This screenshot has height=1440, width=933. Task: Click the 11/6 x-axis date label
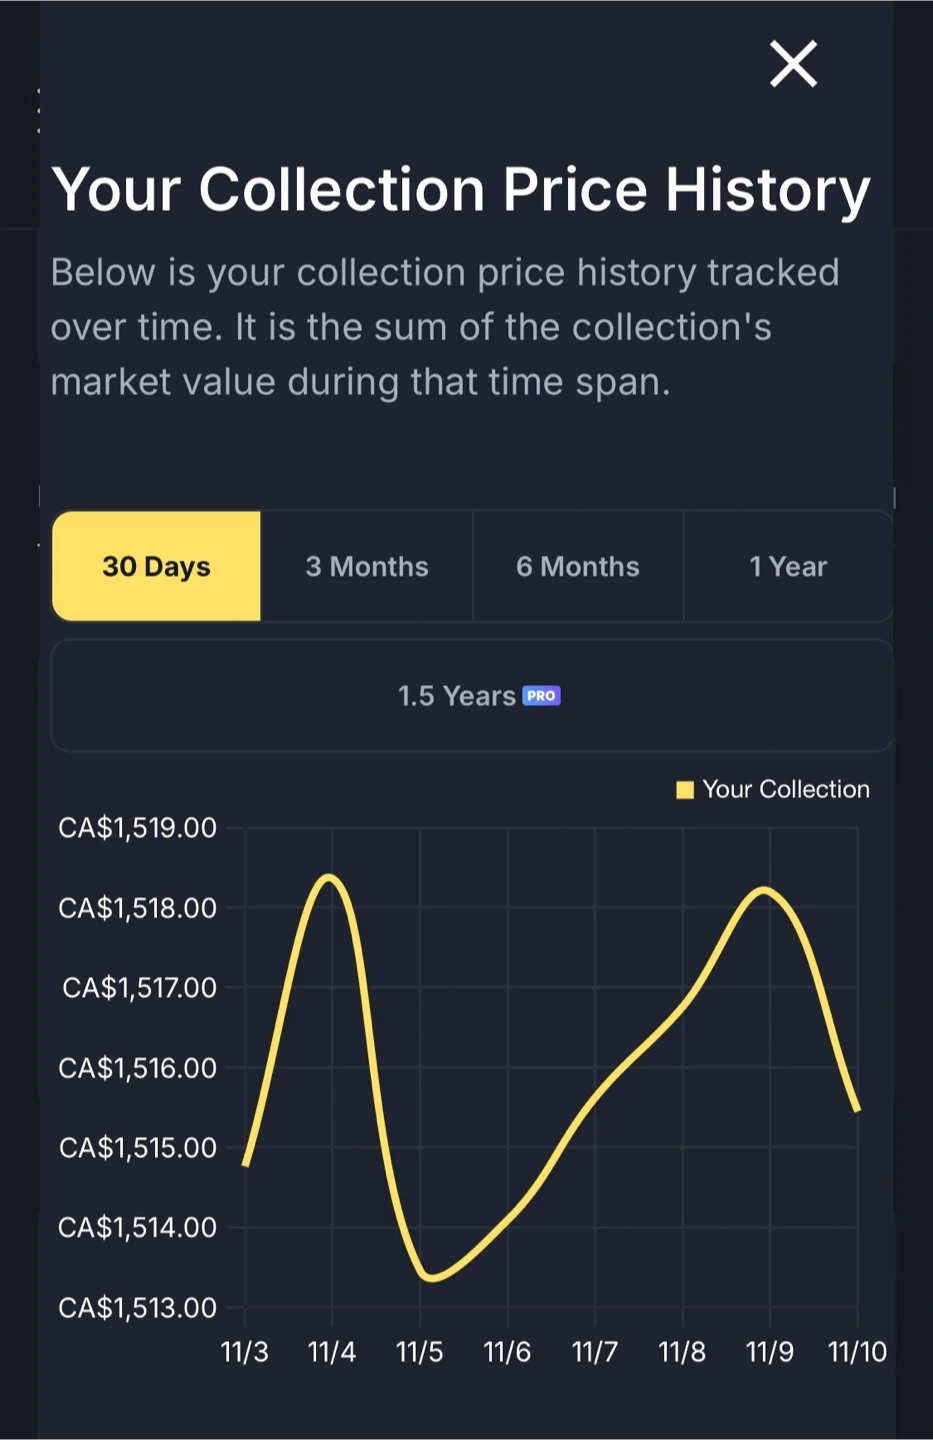(x=507, y=1352)
